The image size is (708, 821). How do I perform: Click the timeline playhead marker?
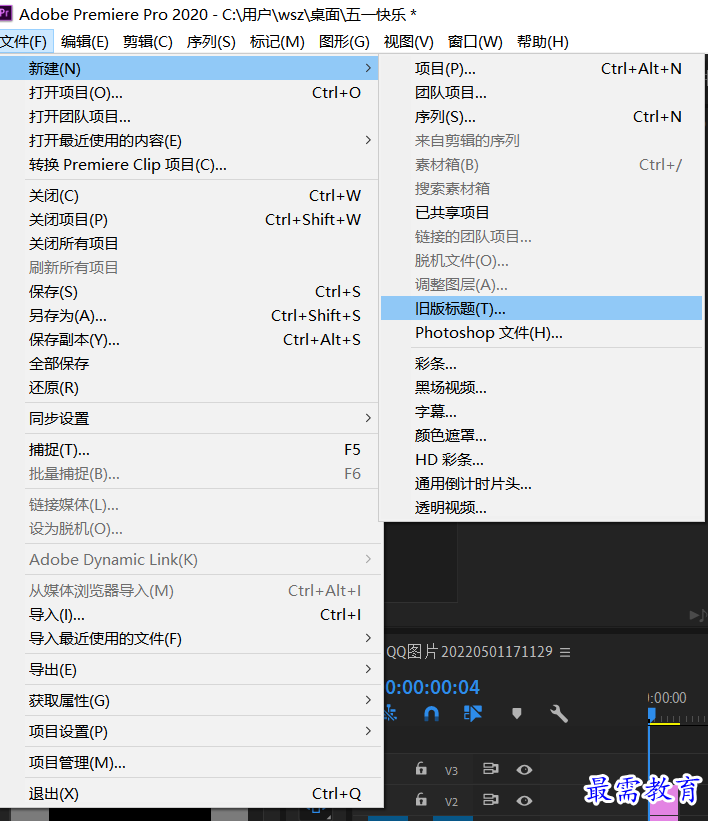tap(651, 714)
